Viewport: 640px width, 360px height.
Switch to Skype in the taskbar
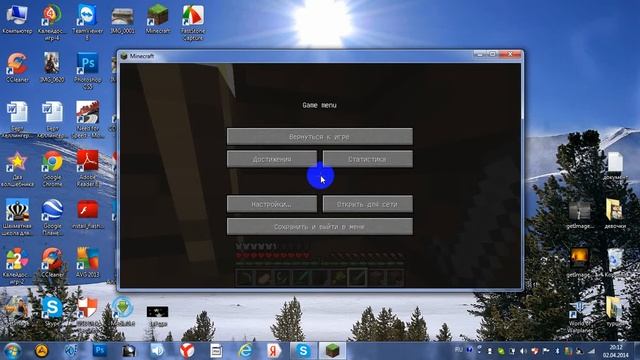point(303,351)
